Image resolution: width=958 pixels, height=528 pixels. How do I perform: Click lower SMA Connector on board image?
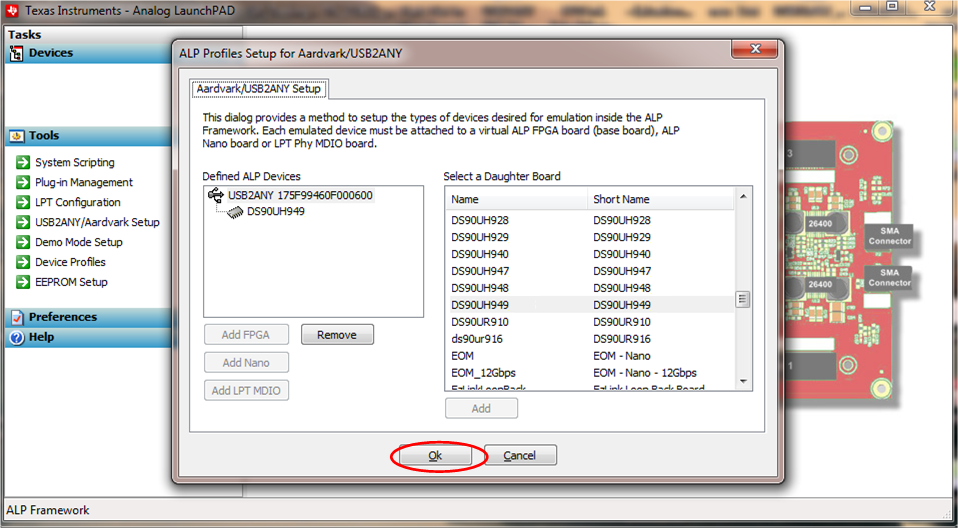pos(890,278)
